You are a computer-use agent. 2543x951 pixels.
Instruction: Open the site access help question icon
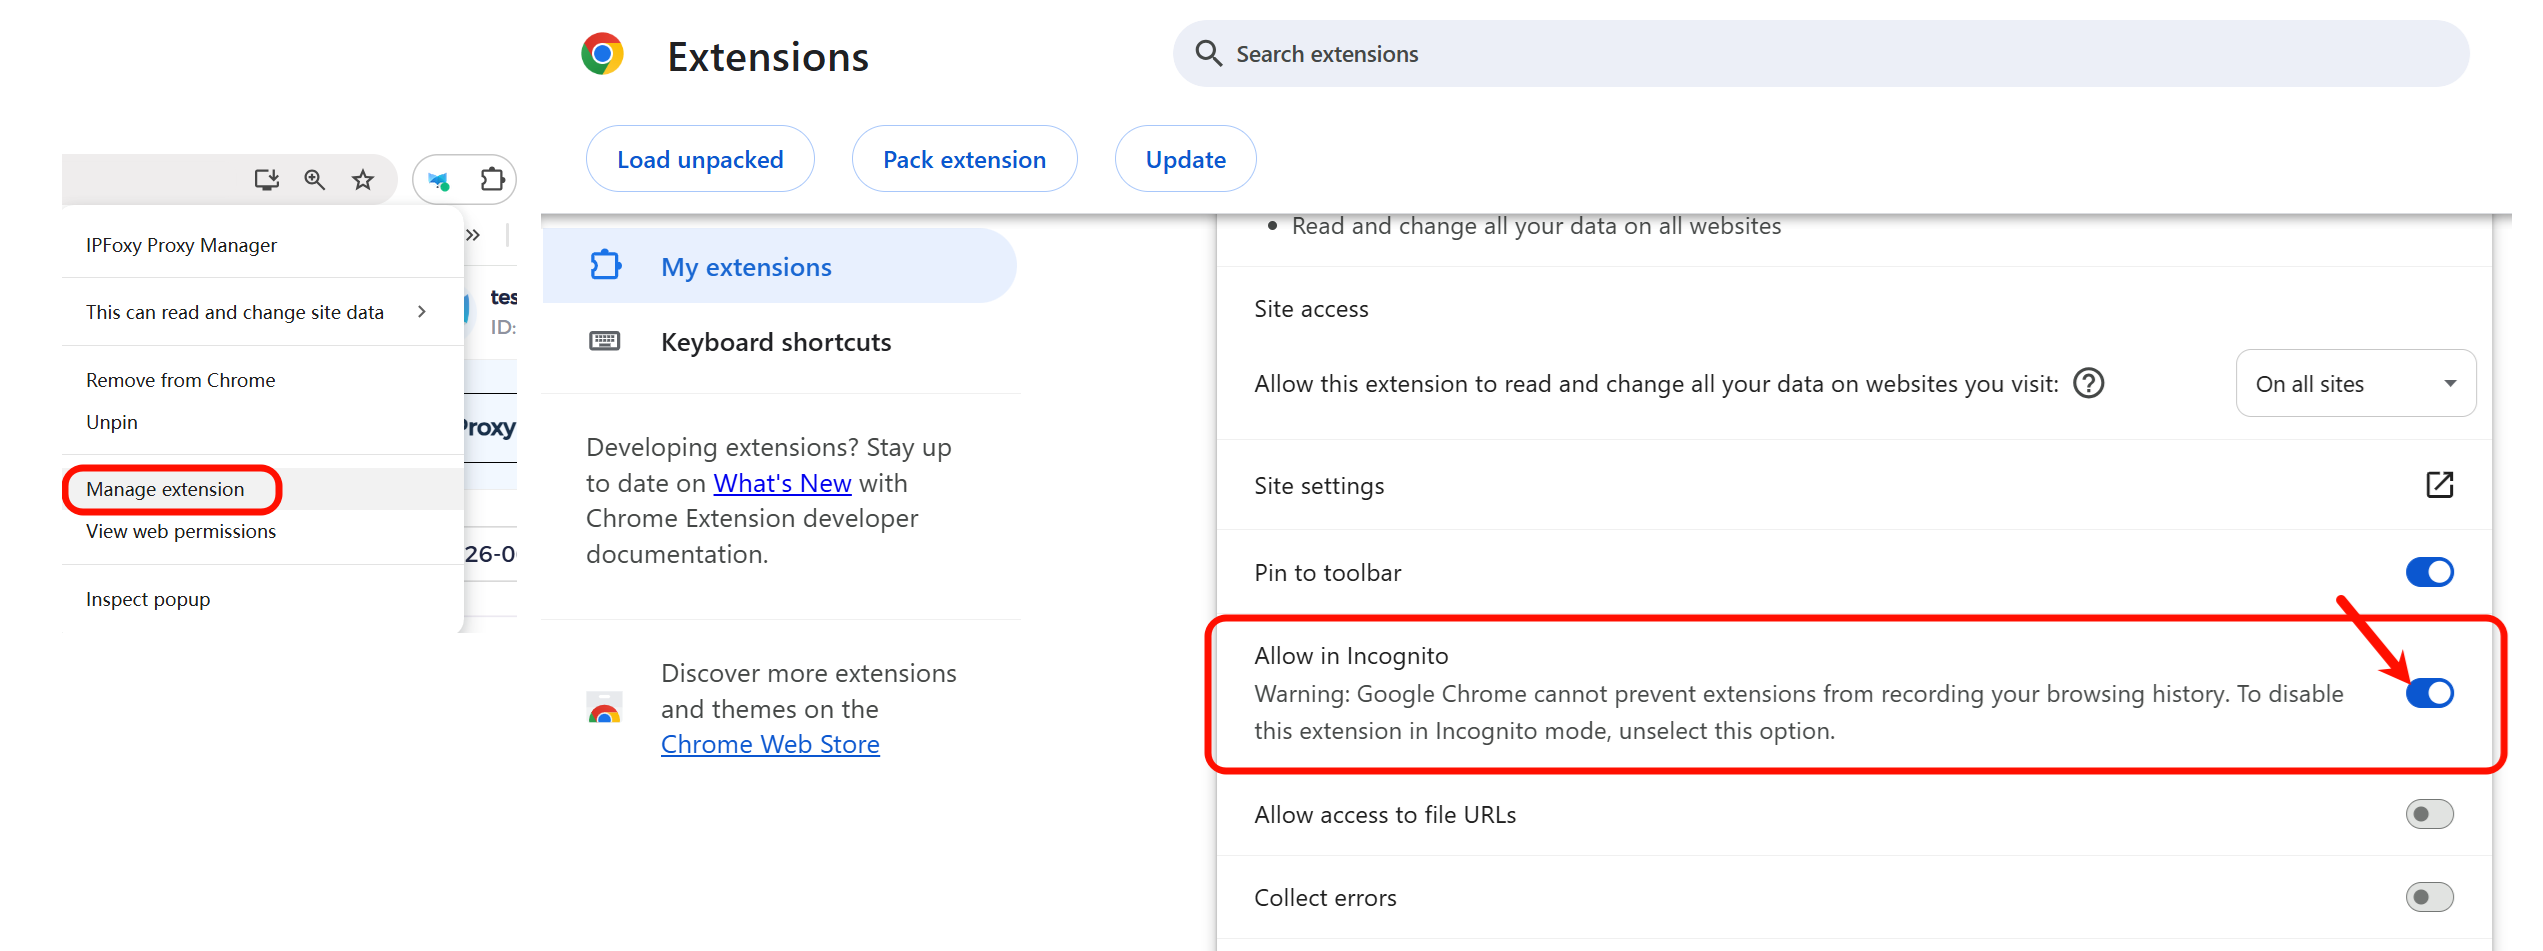coord(2088,383)
